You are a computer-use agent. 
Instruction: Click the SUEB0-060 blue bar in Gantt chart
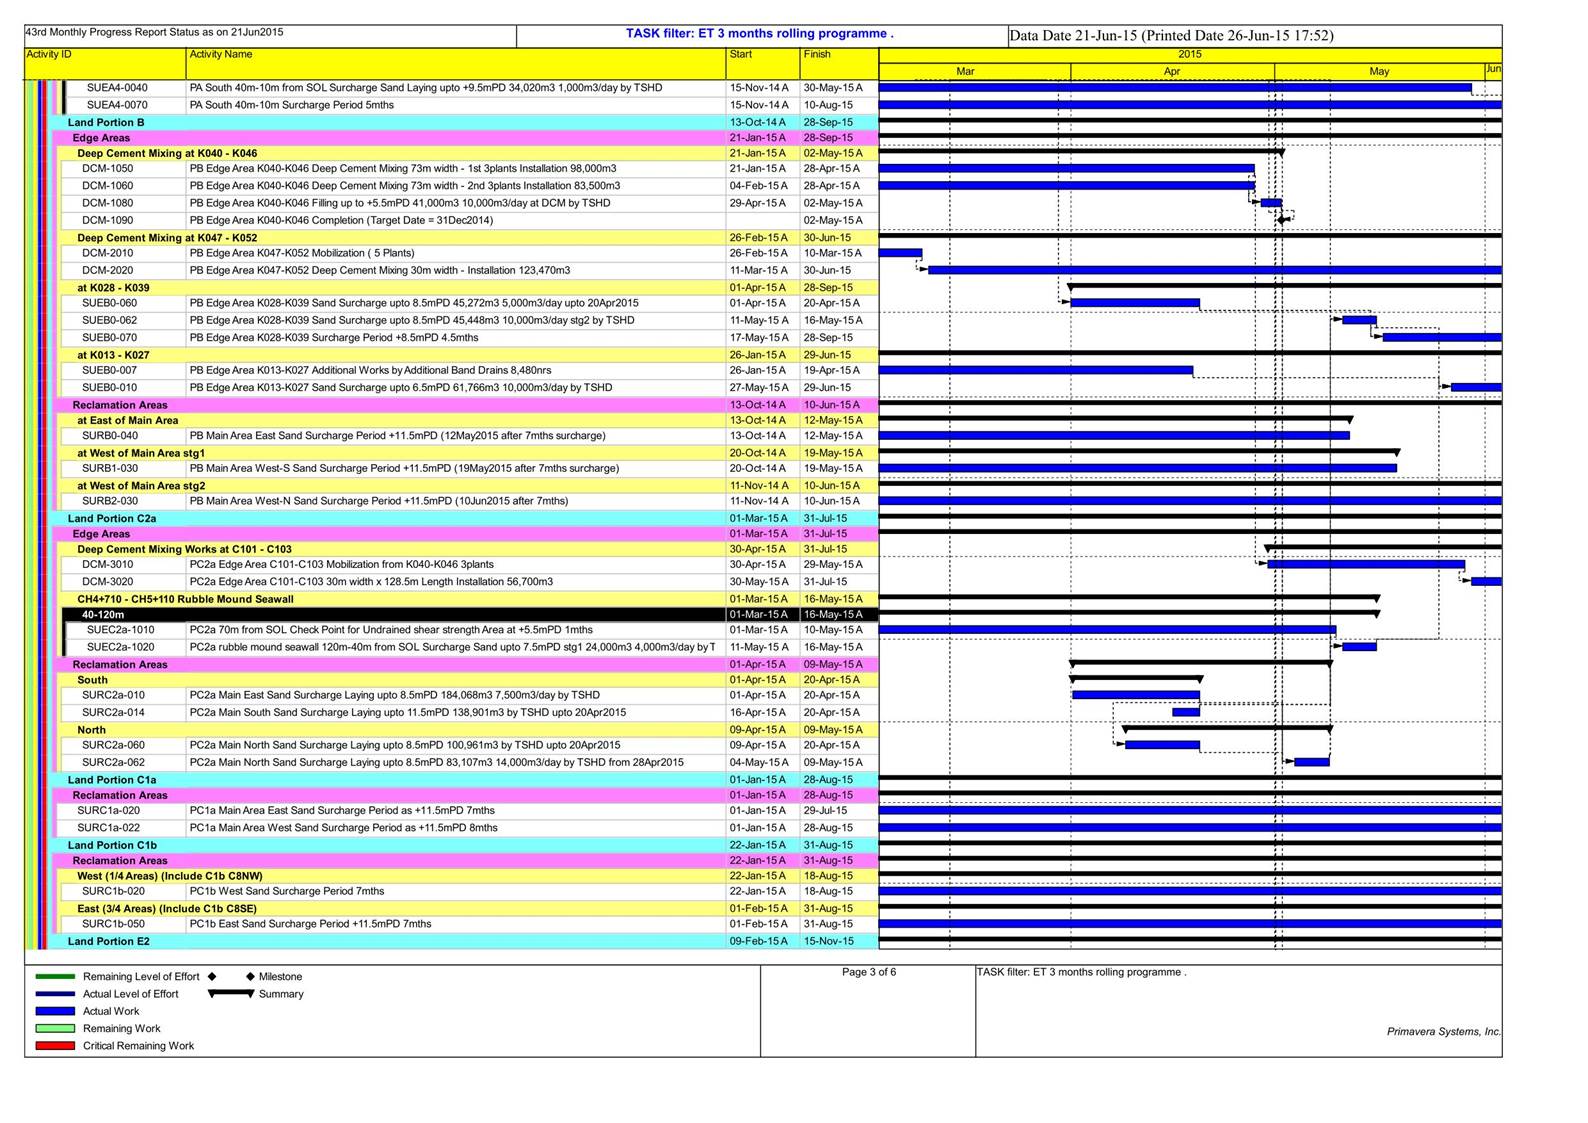pyautogui.click(x=1135, y=303)
